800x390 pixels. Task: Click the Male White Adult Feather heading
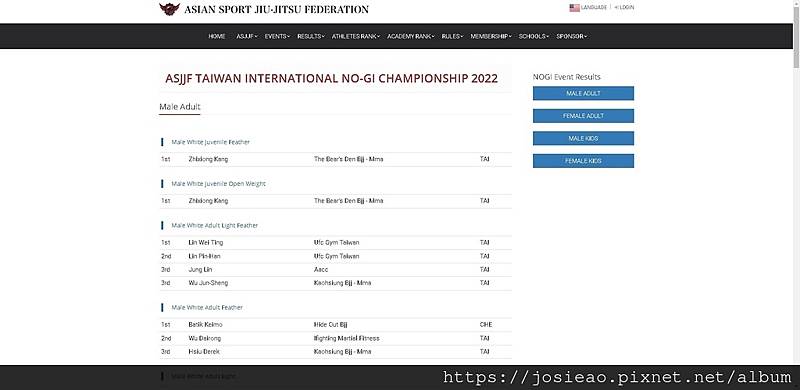pyautogui.click(x=207, y=308)
